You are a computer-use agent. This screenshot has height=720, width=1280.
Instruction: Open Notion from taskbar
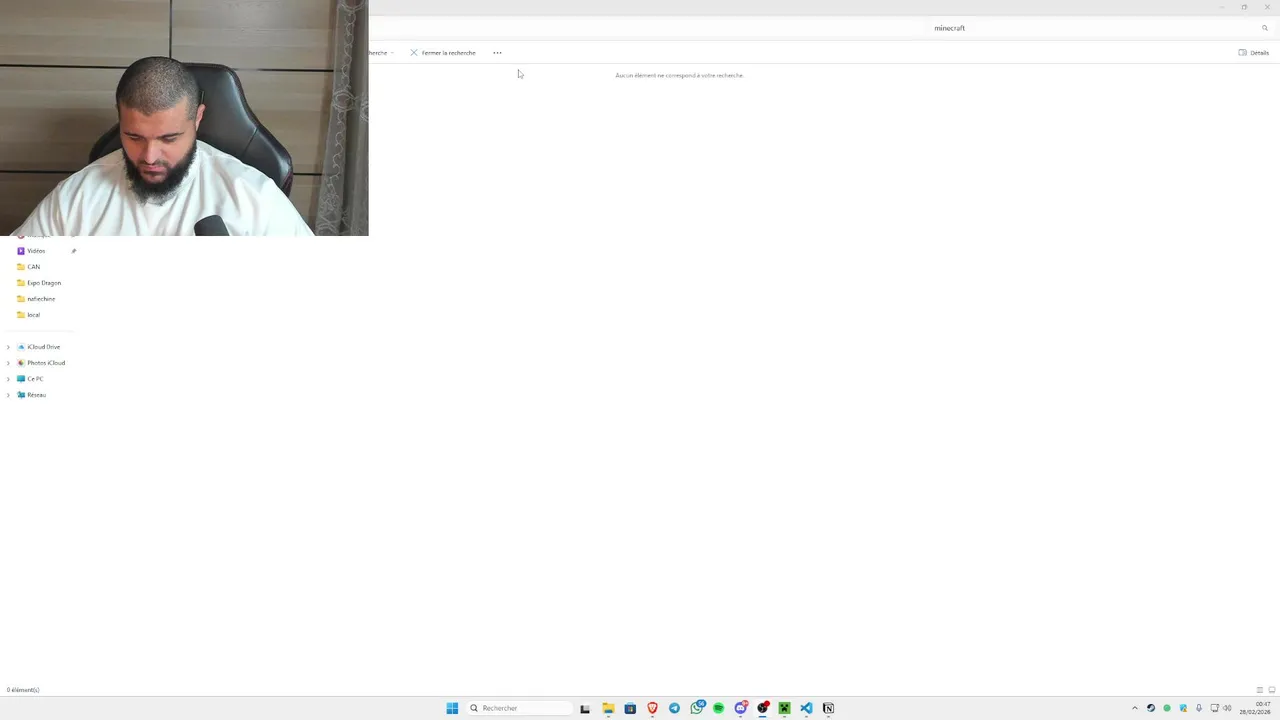pyautogui.click(x=828, y=708)
